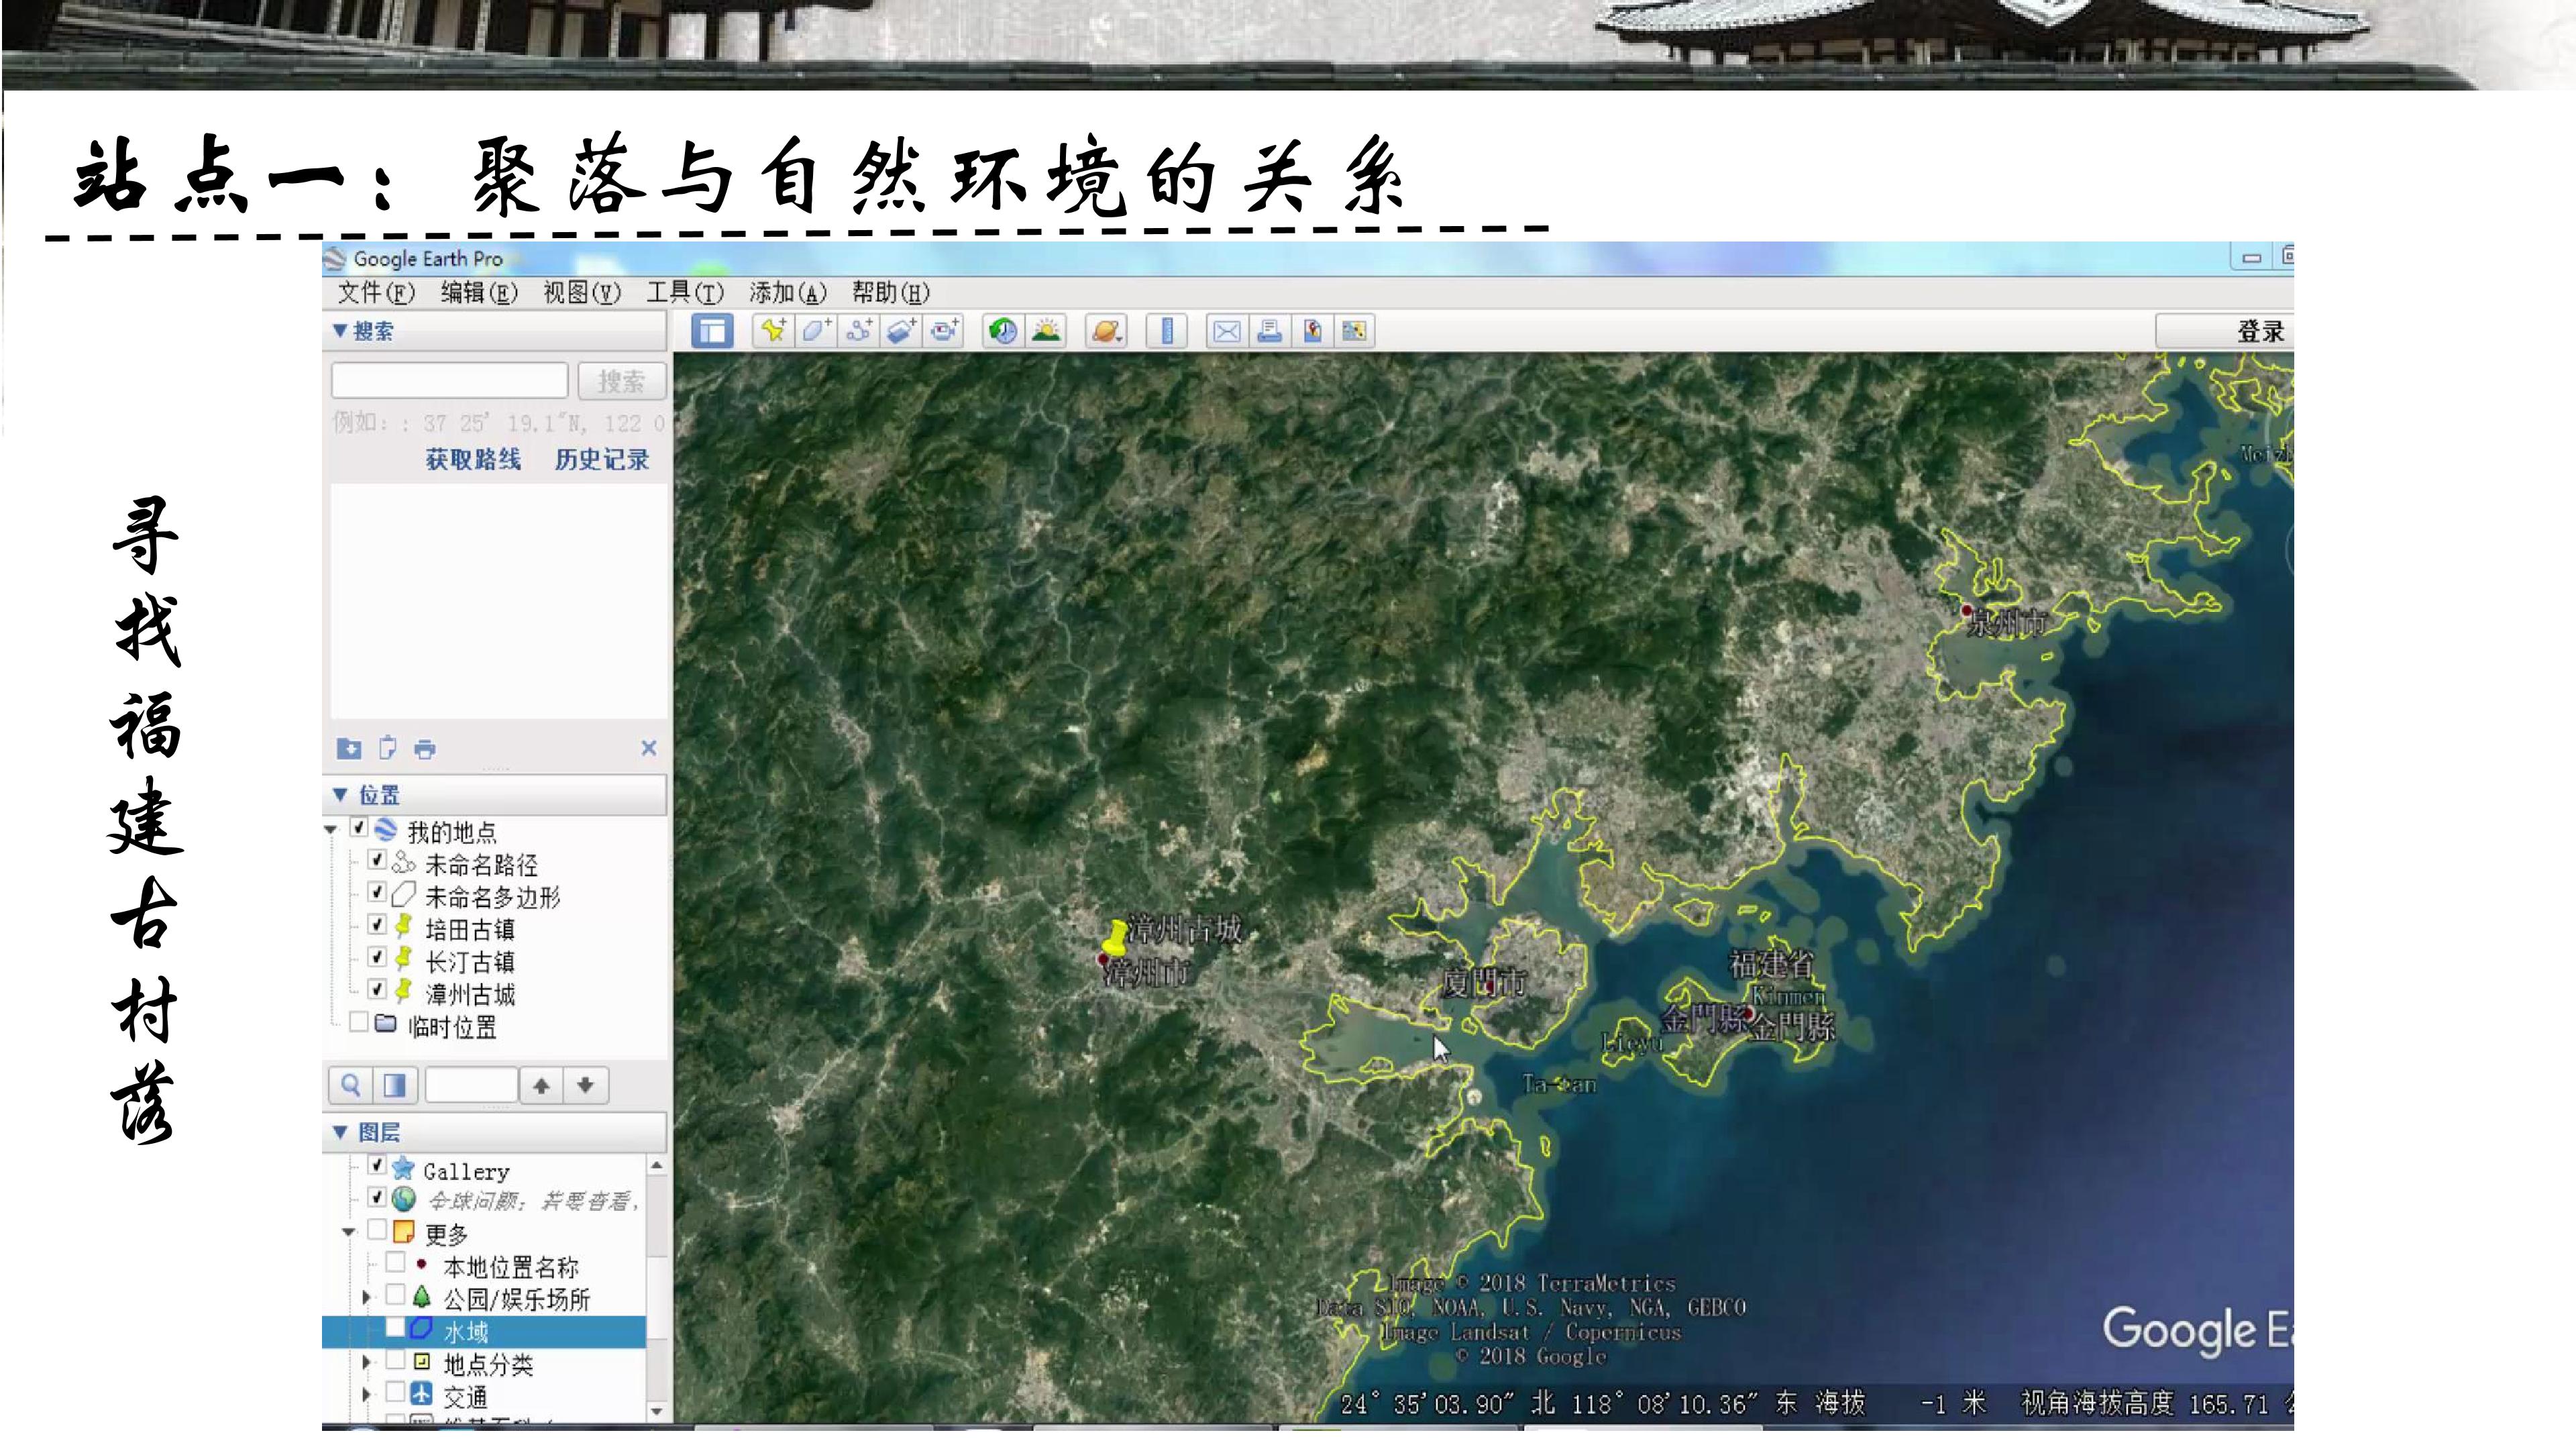Viewport: 2576px width, 1449px height.
Task: Open the 视图(V) menu
Action: point(582,293)
